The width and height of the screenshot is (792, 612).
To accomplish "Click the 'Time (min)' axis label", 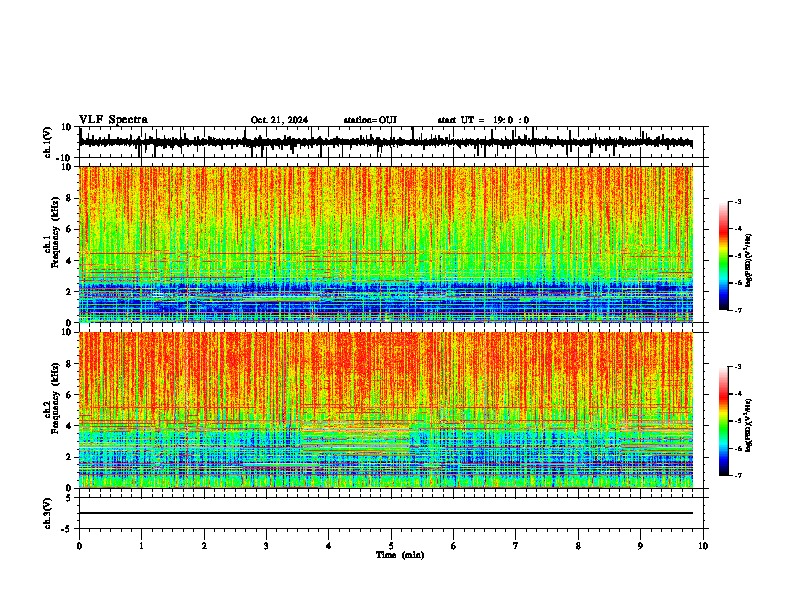I will [400, 555].
